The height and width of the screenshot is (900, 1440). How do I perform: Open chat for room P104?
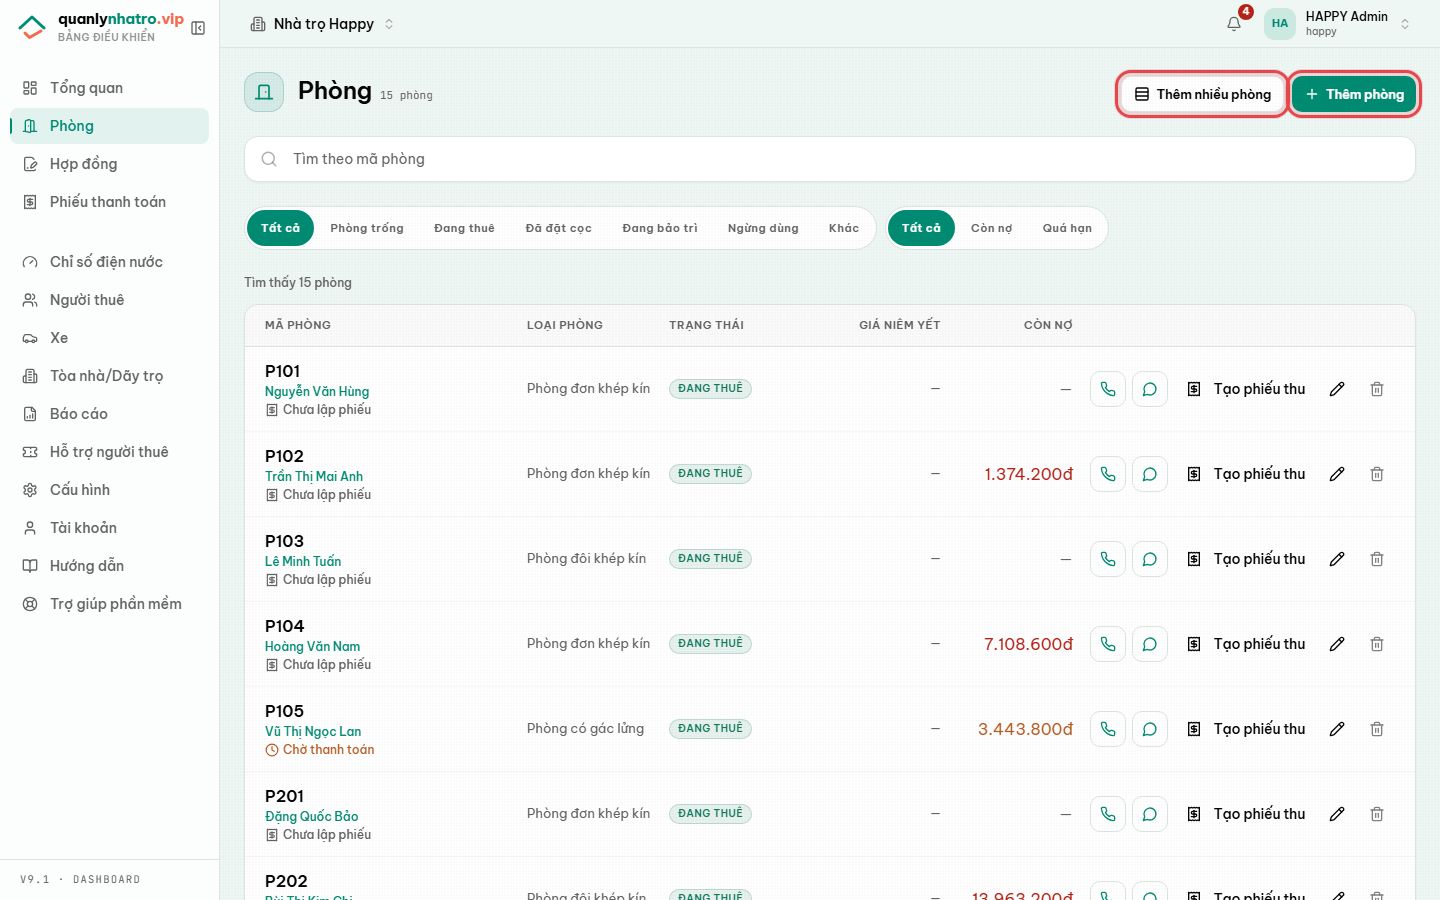click(x=1150, y=644)
